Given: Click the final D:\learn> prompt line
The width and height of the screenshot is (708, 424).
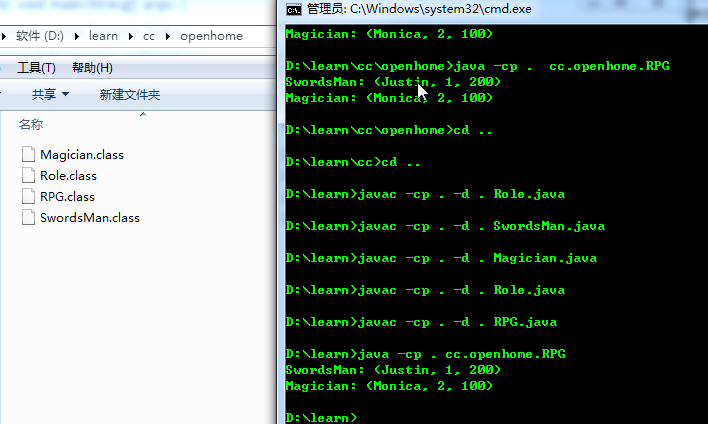Looking at the screenshot, I should tap(321, 418).
